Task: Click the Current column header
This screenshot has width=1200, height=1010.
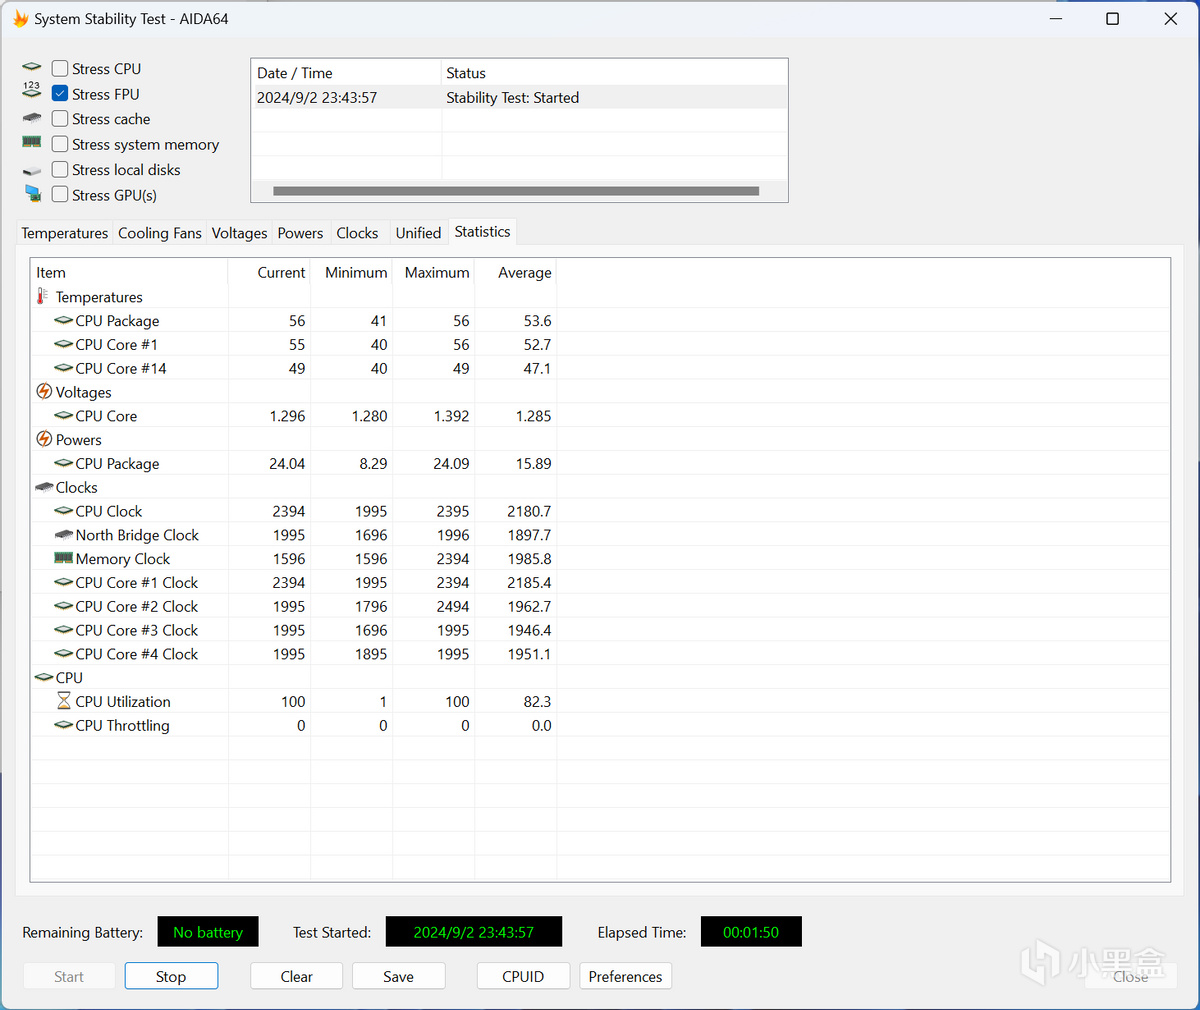Action: [x=269, y=272]
